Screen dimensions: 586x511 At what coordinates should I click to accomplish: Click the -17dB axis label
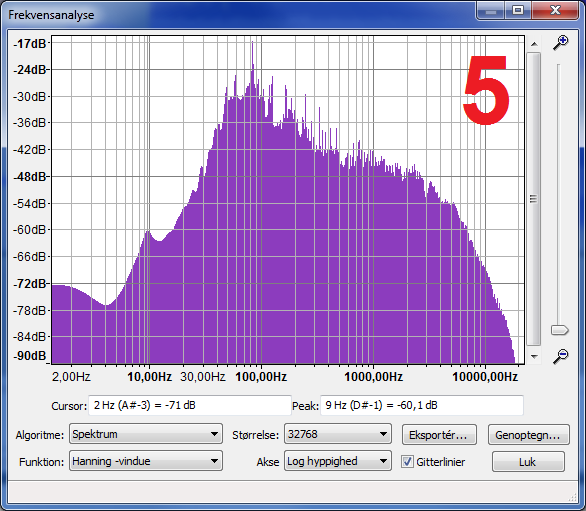tap(30, 44)
